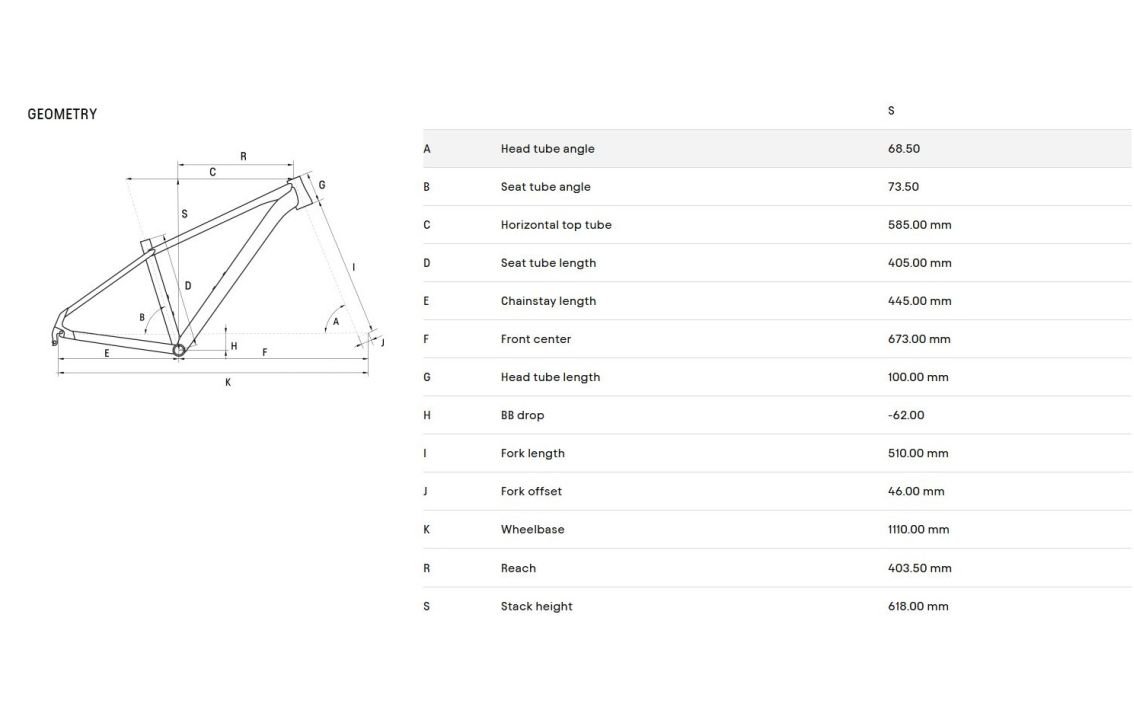1134x709 pixels.
Task: Click the R reach marker atop diagram
Action: pyautogui.click(x=243, y=156)
